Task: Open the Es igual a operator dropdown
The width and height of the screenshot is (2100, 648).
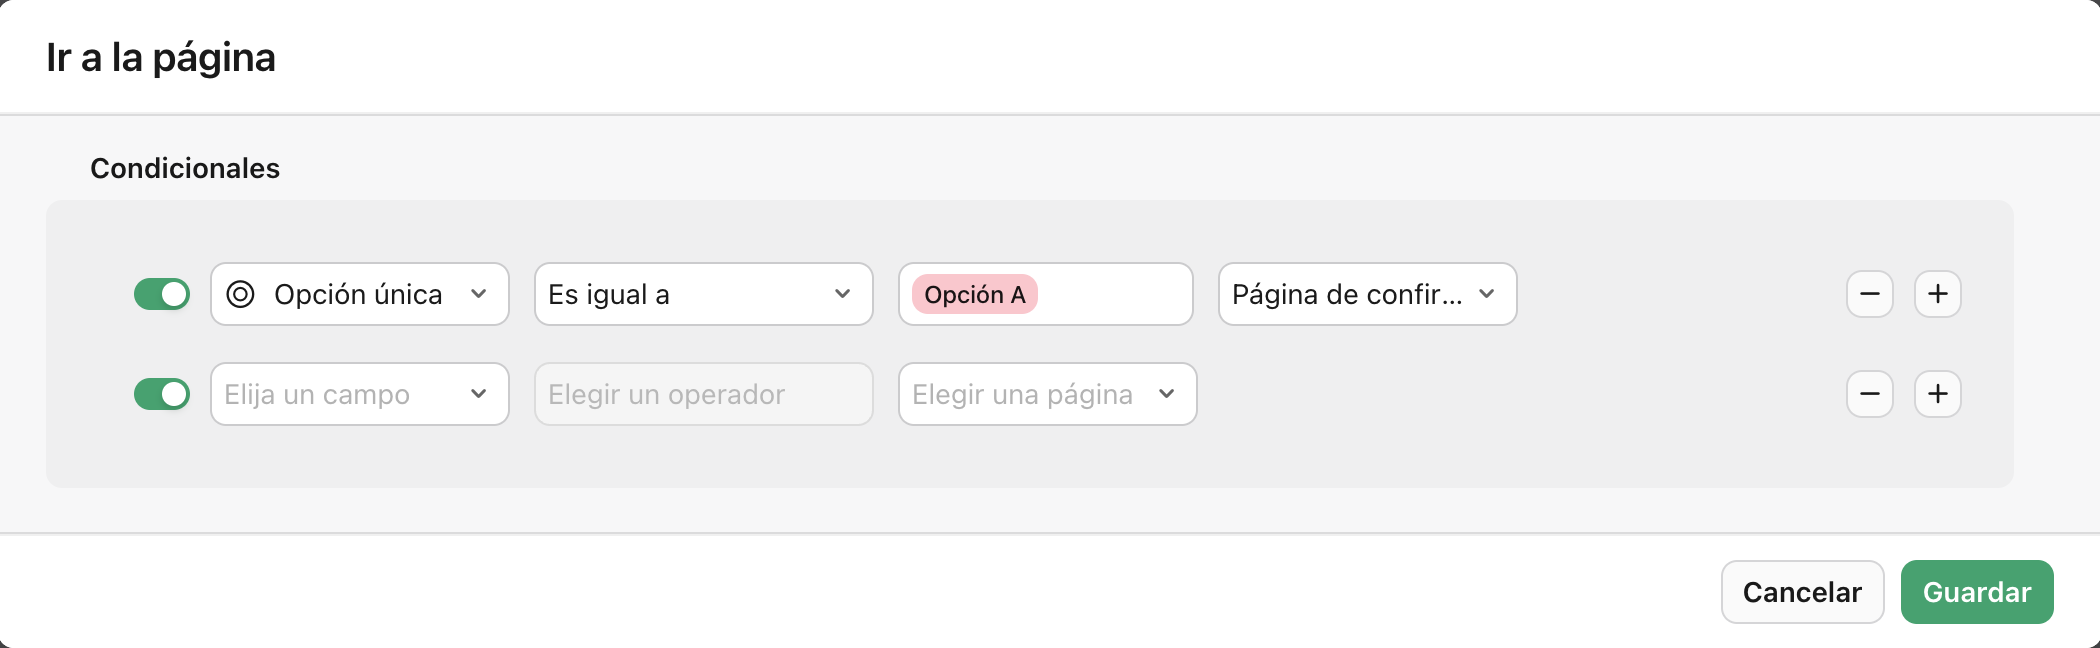Action: click(x=703, y=294)
